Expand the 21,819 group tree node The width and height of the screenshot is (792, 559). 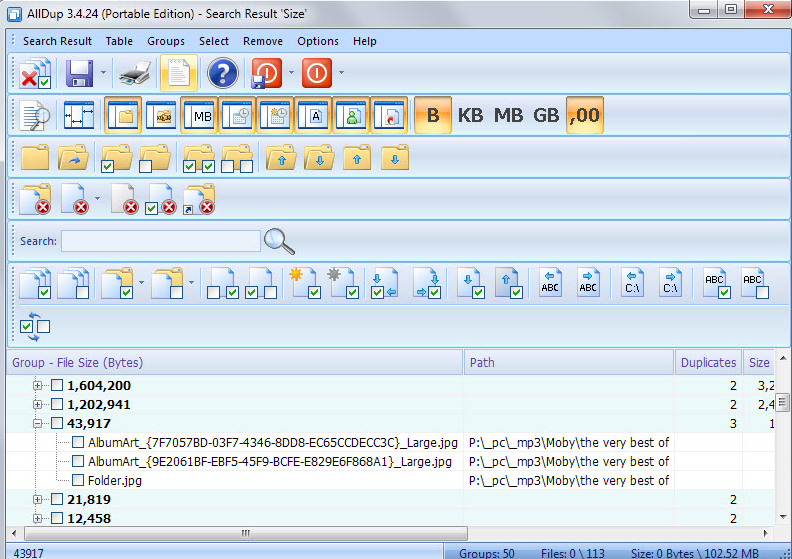(x=38, y=500)
